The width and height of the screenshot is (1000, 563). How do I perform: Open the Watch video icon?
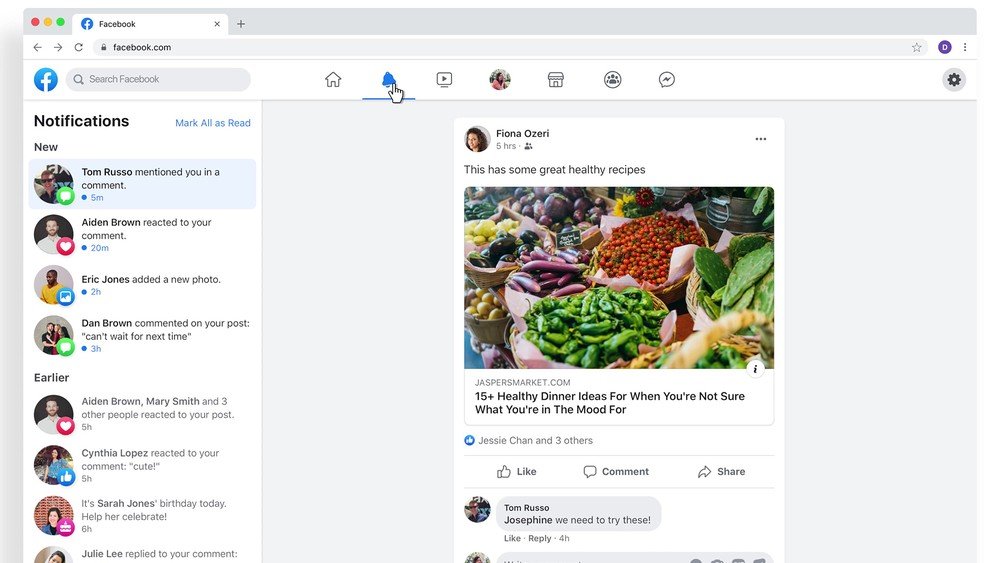pyautogui.click(x=445, y=80)
